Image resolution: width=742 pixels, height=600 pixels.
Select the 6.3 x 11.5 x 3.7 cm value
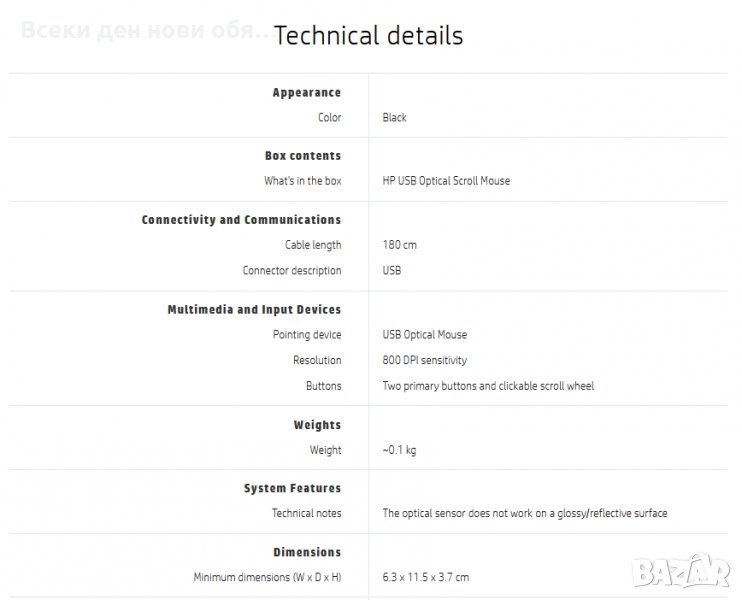(425, 577)
